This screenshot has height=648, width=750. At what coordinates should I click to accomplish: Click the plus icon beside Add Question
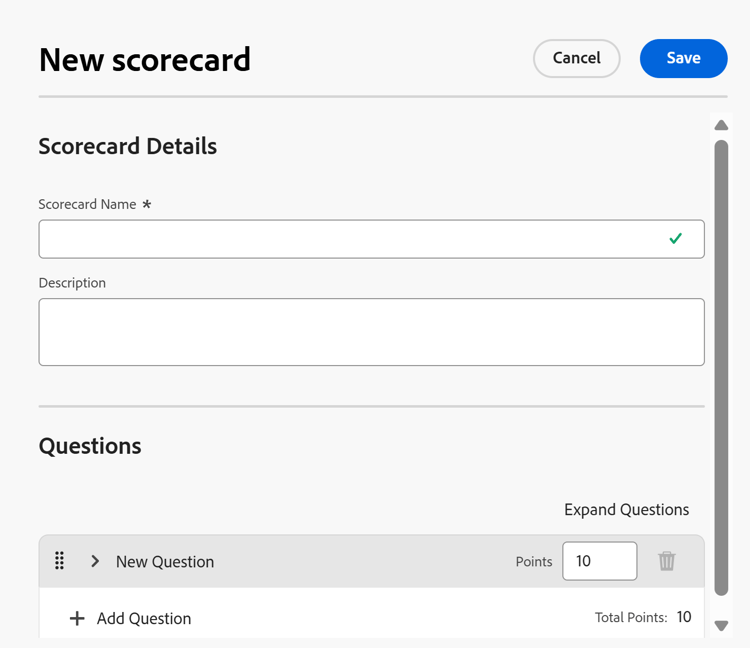tap(77, 618)
